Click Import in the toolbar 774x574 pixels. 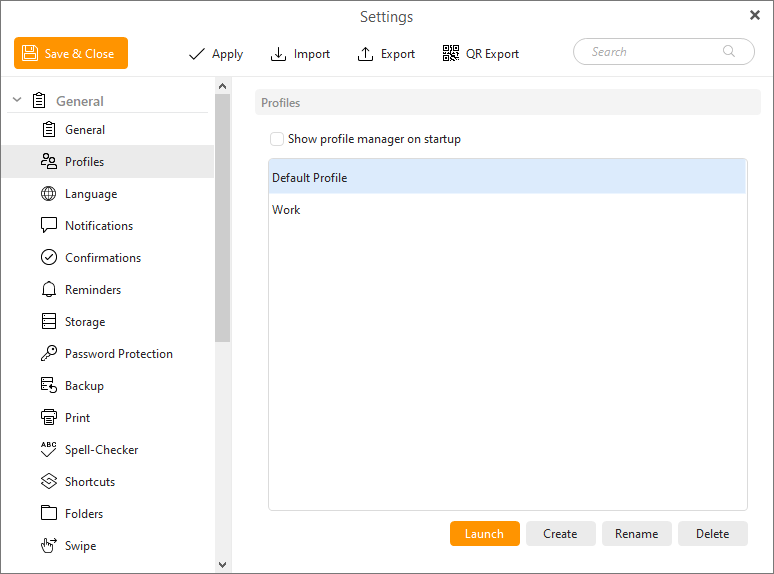coord(300,54)
